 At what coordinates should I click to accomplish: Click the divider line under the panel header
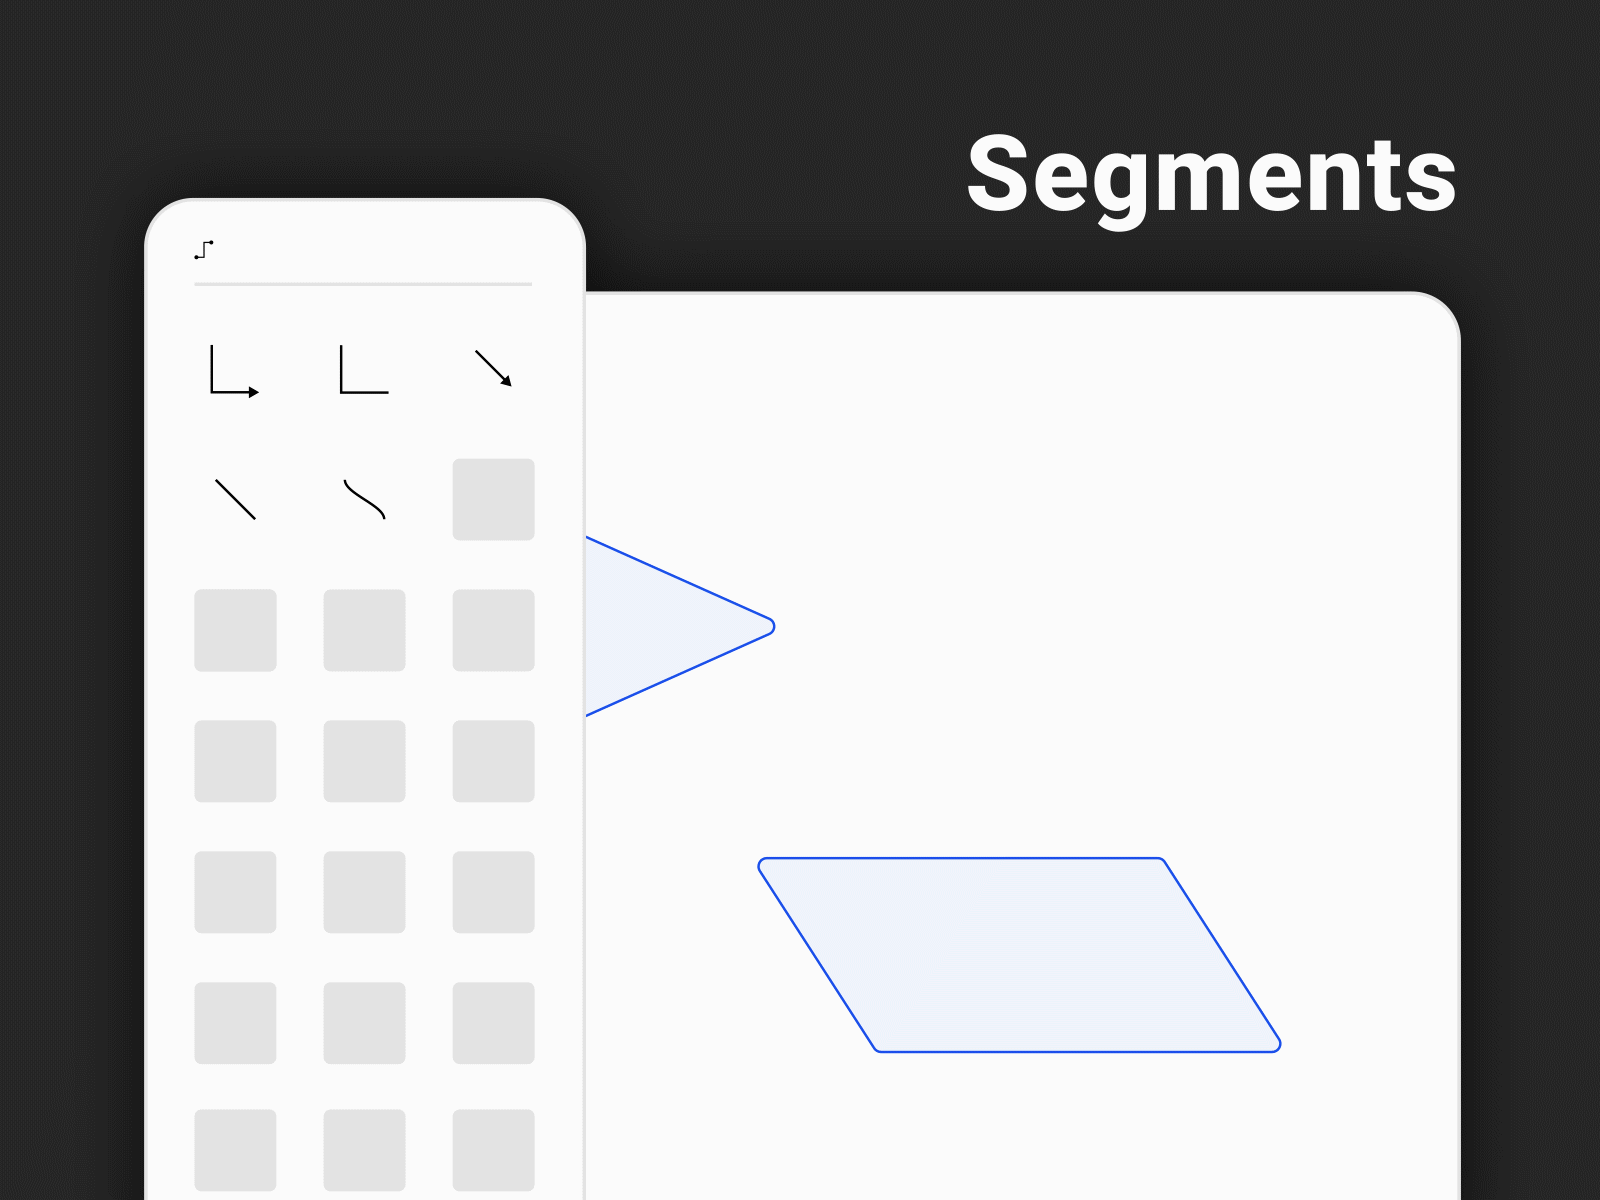[363, 284]
